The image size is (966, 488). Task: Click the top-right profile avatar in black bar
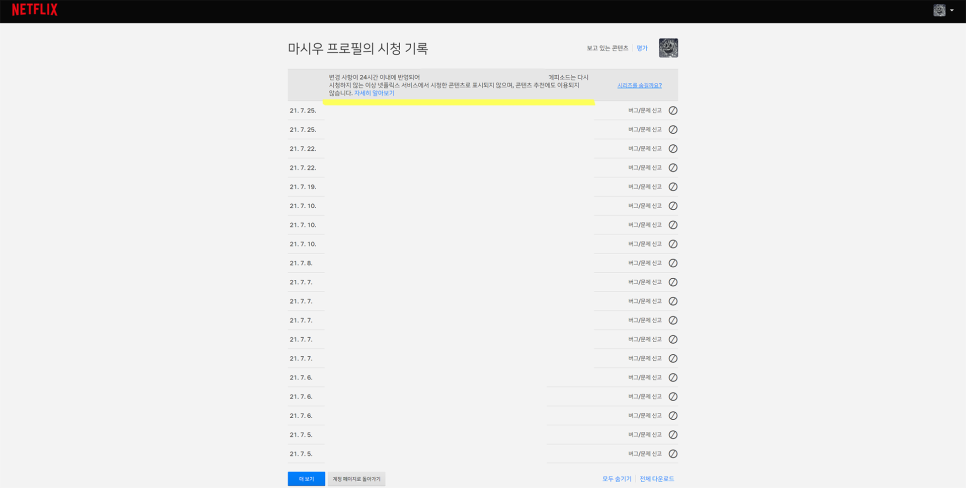[x=939, y=10]
